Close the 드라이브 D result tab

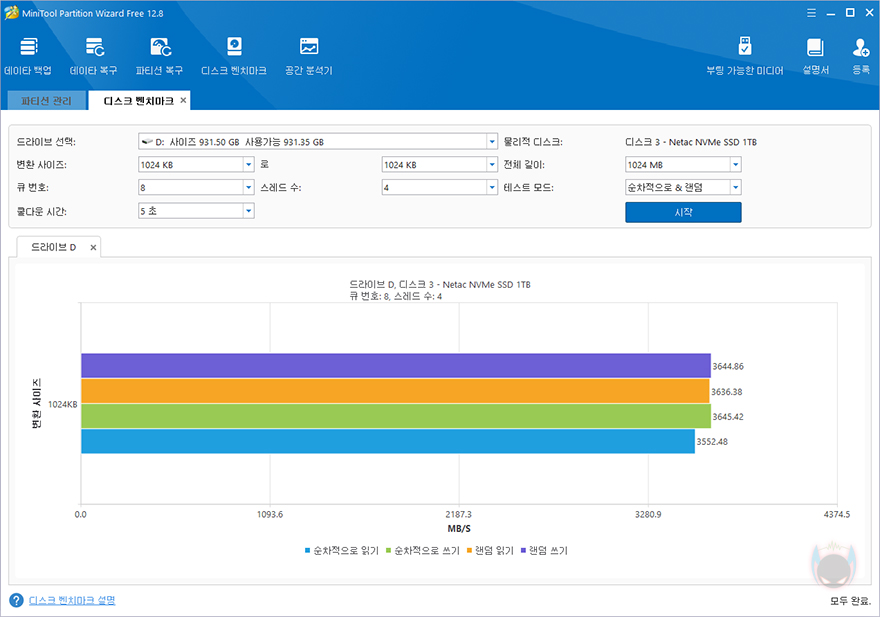(x=93, y=247)
